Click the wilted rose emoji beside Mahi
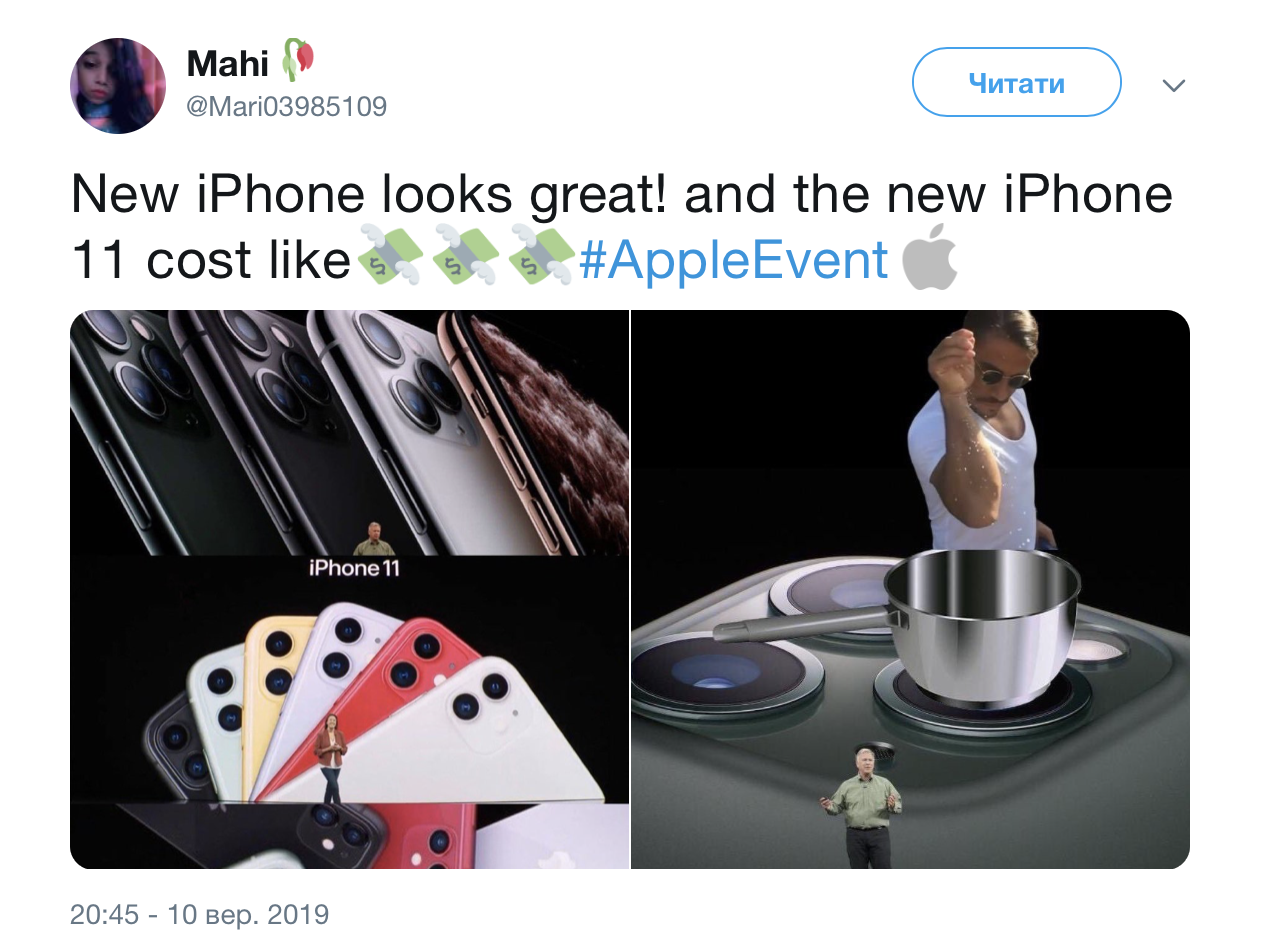Viewport: 1264px width, 952px height. coord(298,61)
